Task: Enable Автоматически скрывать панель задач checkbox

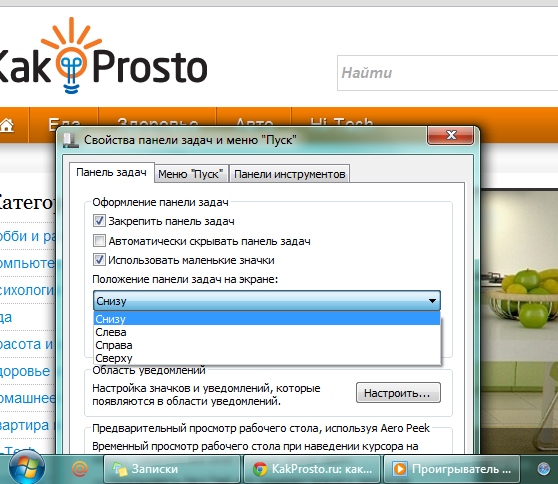Action: 99,241
